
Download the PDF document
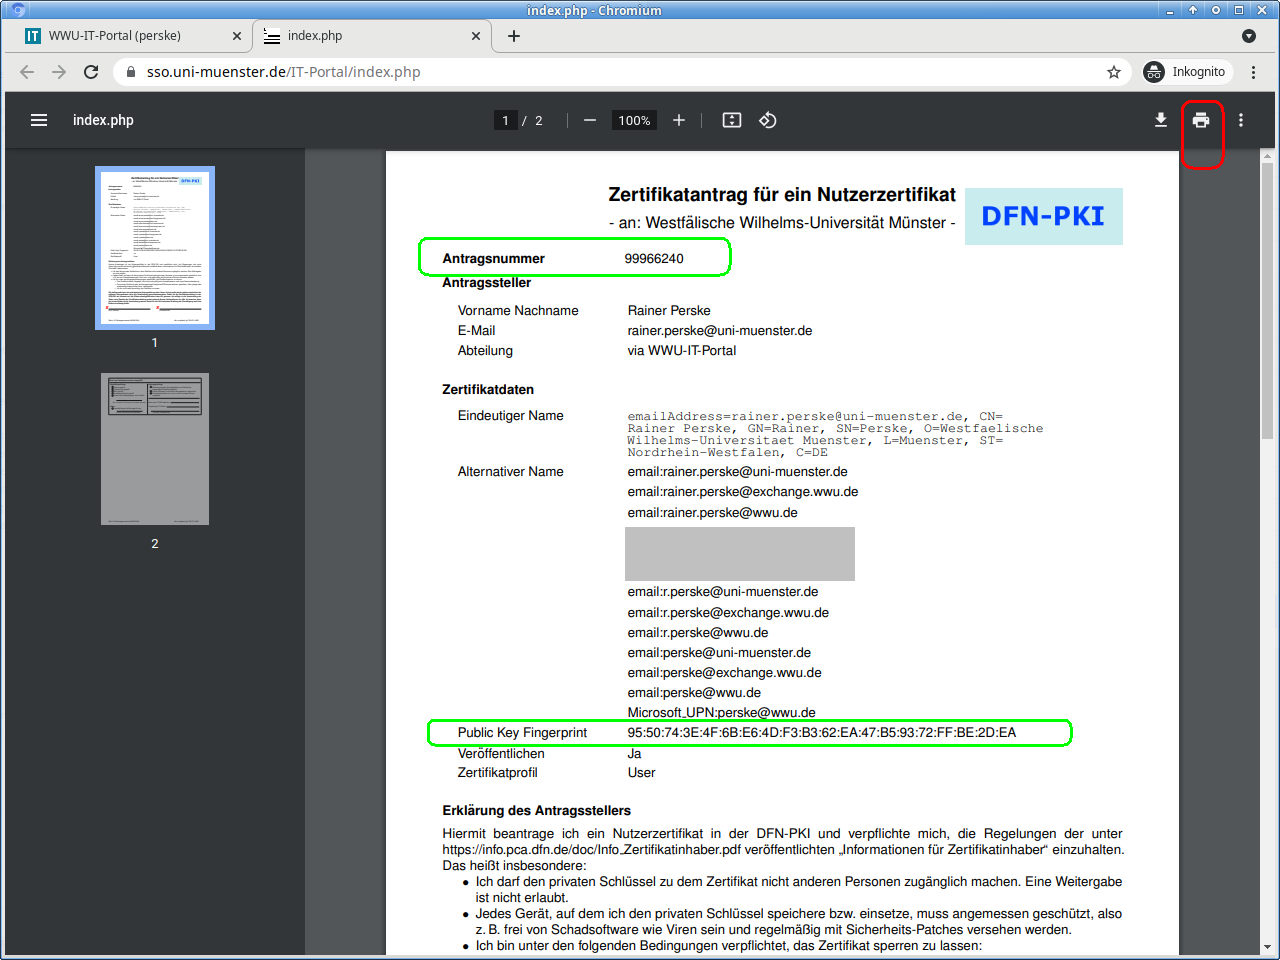click(1161, 120)
